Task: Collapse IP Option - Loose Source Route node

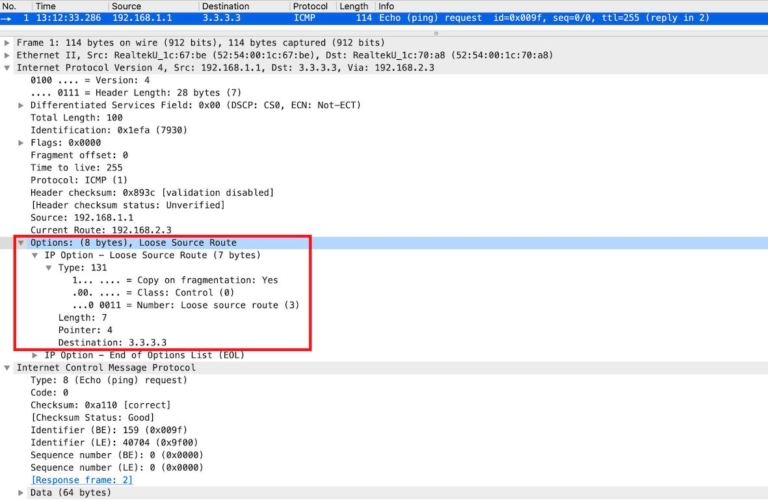Action: tap(36, 255)
